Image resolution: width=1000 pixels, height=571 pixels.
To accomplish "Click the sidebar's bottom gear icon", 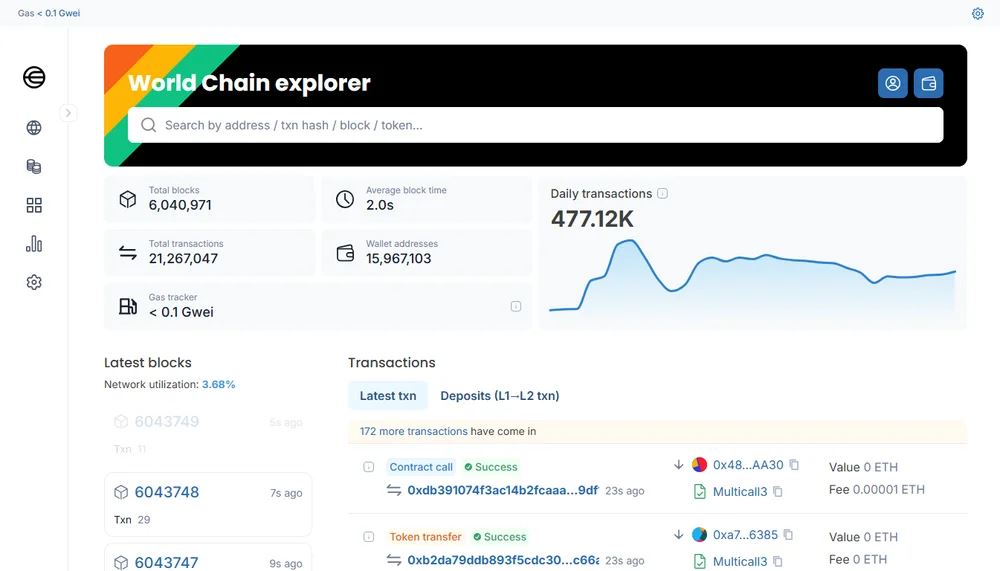I will [x=34, y=282].
